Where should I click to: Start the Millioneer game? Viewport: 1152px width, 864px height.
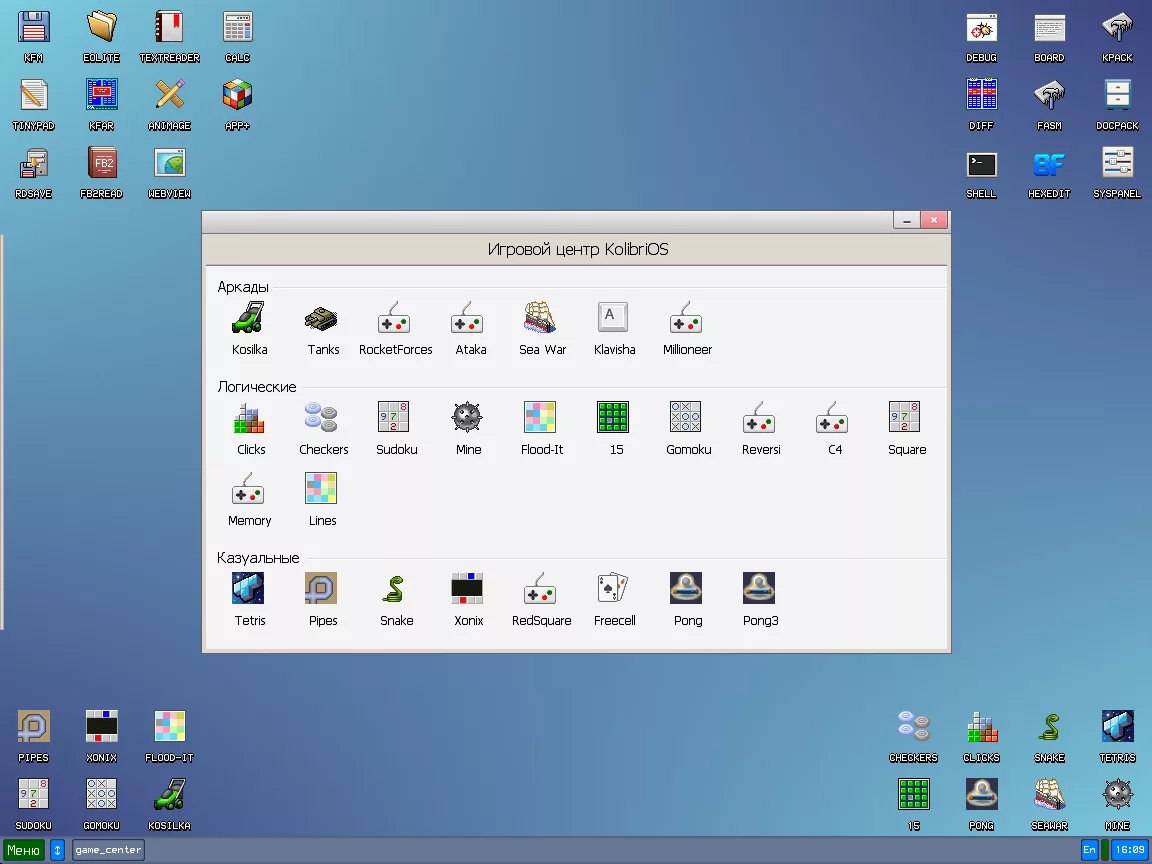point(686,328)
